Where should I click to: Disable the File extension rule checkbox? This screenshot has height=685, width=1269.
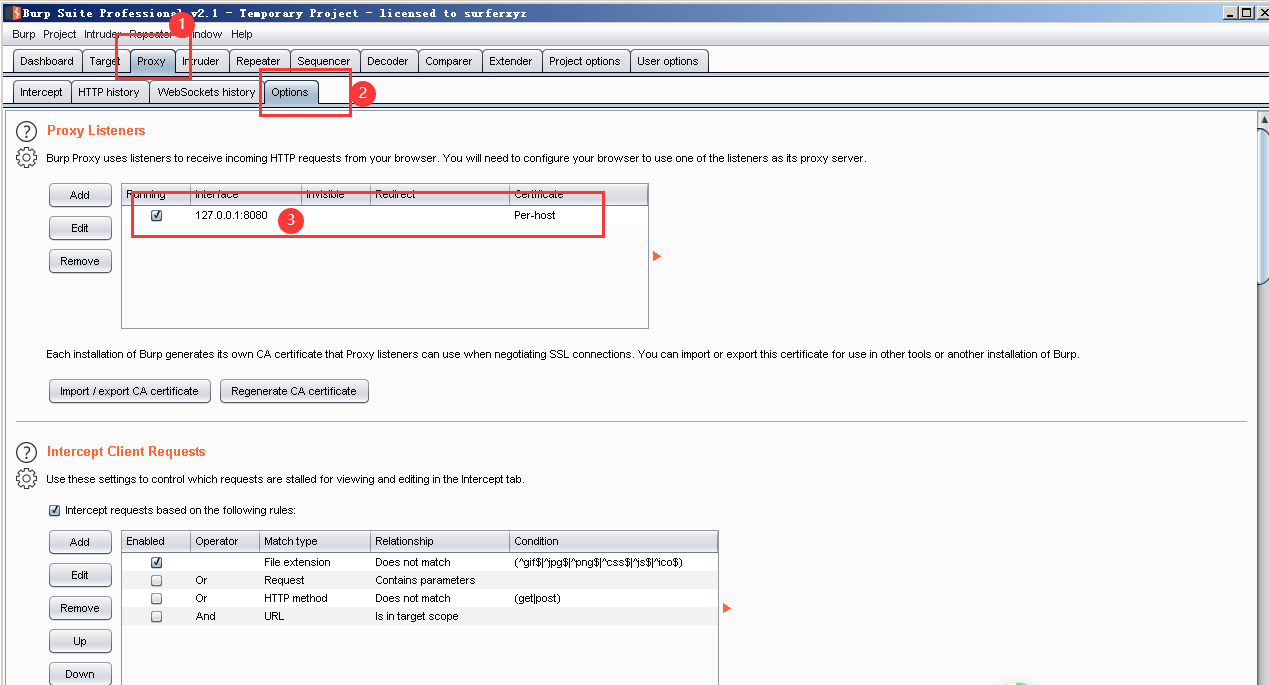click(x=156, y=562)
